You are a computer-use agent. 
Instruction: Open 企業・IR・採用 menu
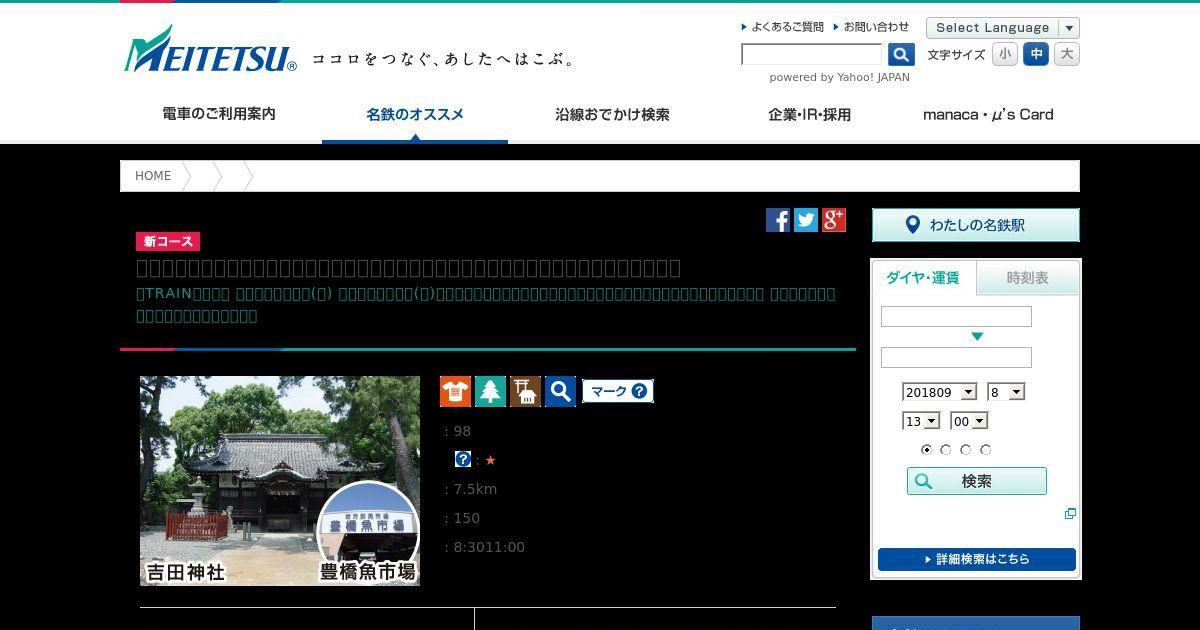click(x=809, y=115)
